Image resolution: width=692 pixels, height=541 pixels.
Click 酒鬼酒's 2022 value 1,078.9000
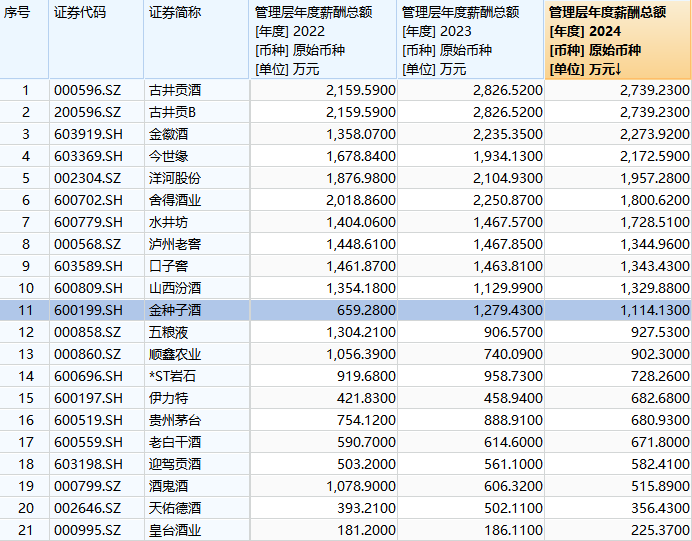tap(360, 487)
